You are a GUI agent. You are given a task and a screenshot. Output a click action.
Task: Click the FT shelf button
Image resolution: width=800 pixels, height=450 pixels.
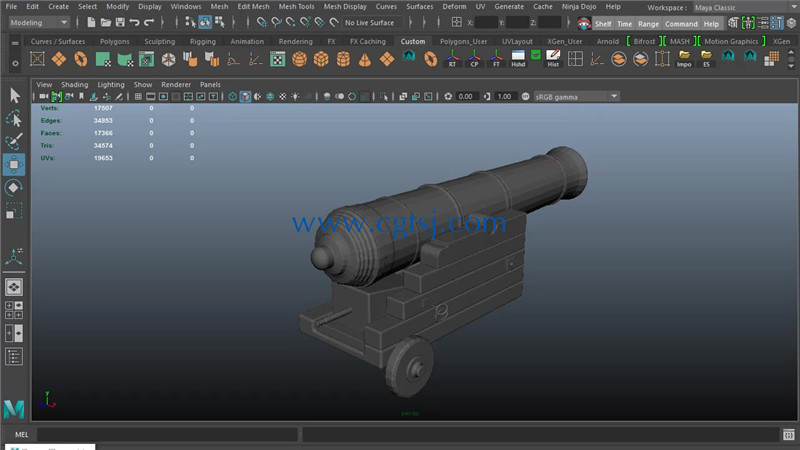point(496,59)
